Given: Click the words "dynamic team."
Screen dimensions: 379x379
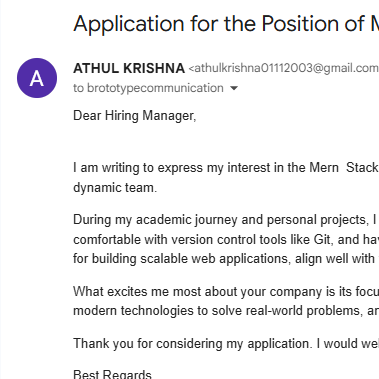Looking at the screenshot, I should point(115,187).
